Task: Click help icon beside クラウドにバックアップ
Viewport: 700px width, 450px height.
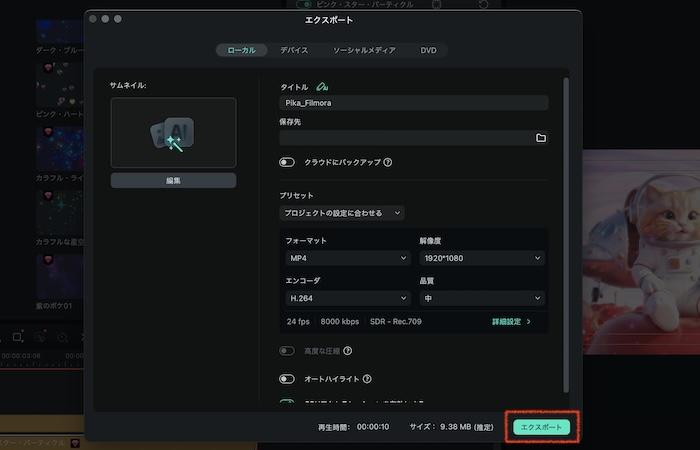Action: coord(387,162)
